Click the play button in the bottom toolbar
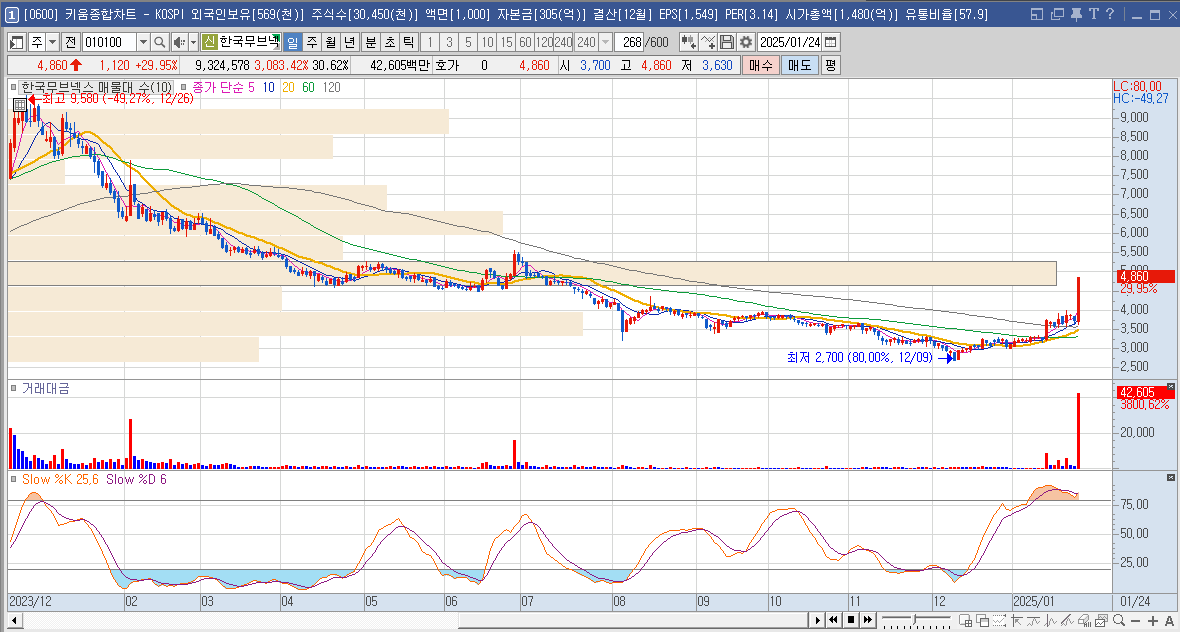 817,620
